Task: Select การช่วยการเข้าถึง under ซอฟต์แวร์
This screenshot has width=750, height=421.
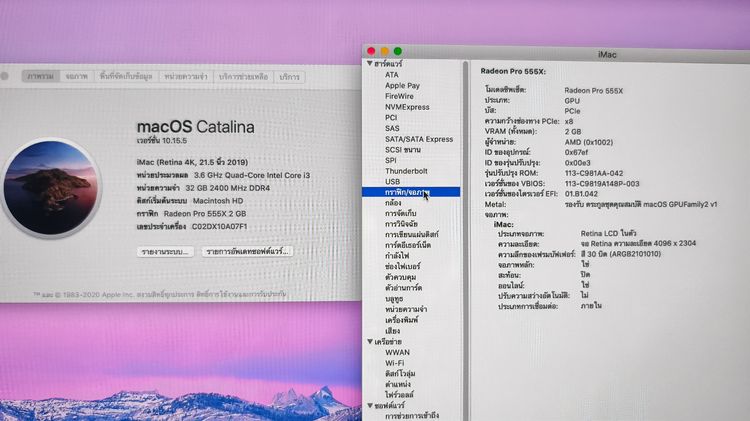Action: pyautogui.click(x=412, y=416)
